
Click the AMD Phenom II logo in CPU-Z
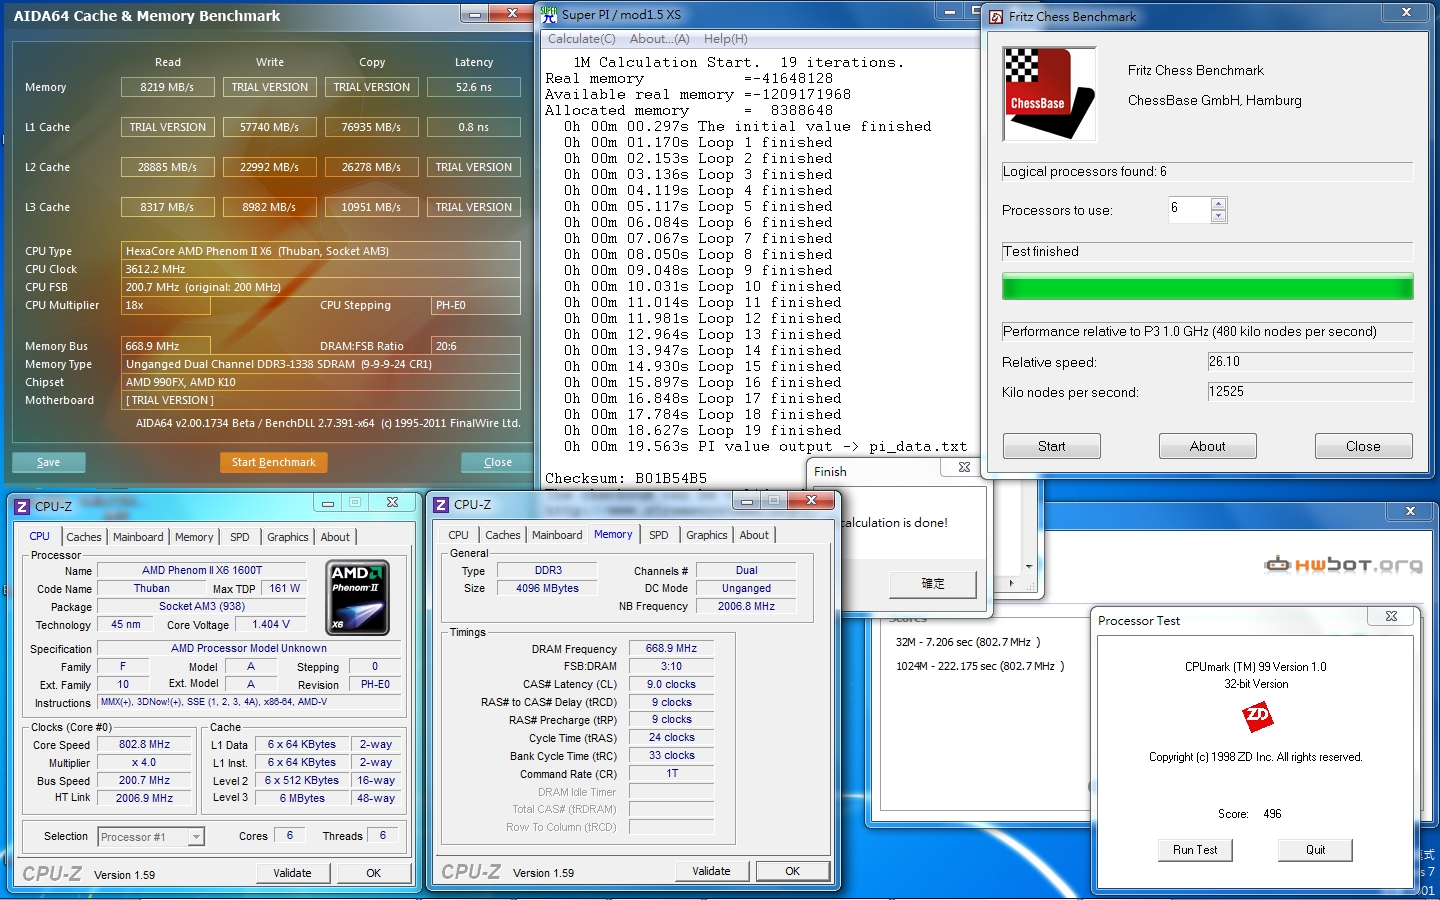358,597
